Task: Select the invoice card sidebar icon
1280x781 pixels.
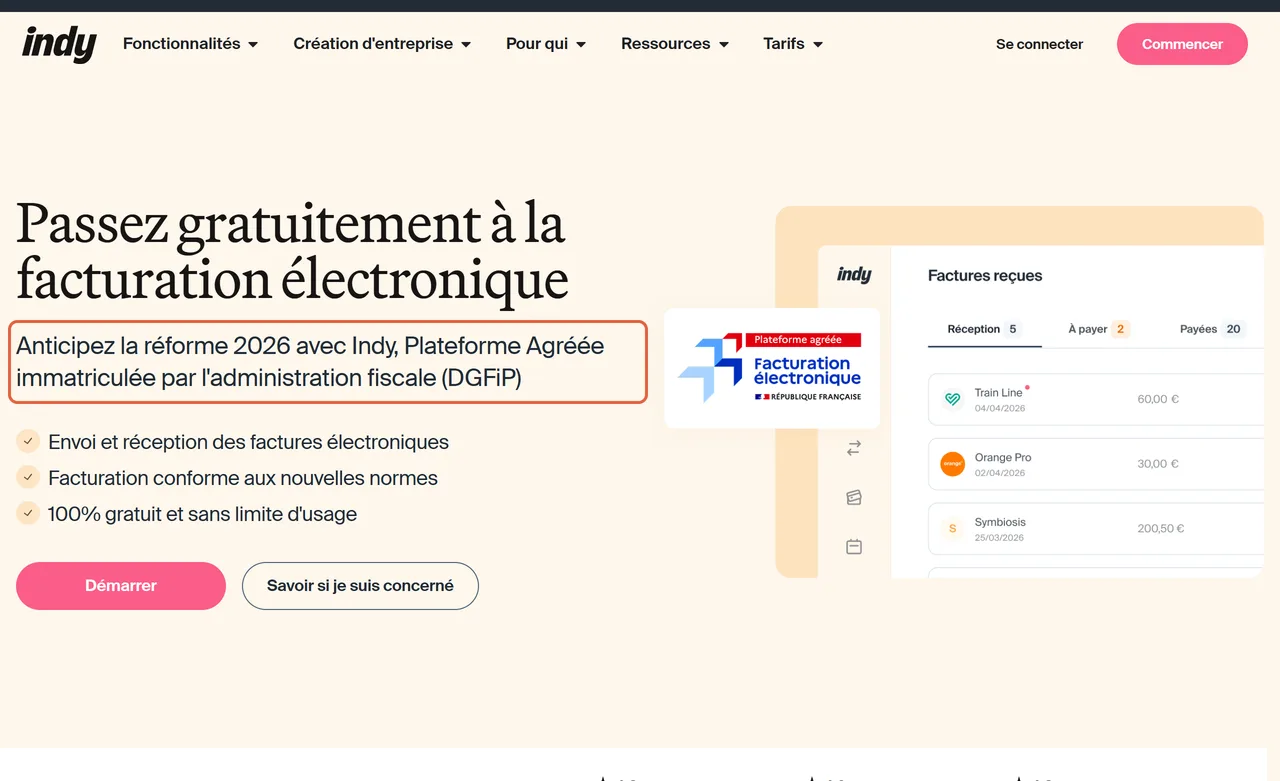Action: (x=854, y=498)
